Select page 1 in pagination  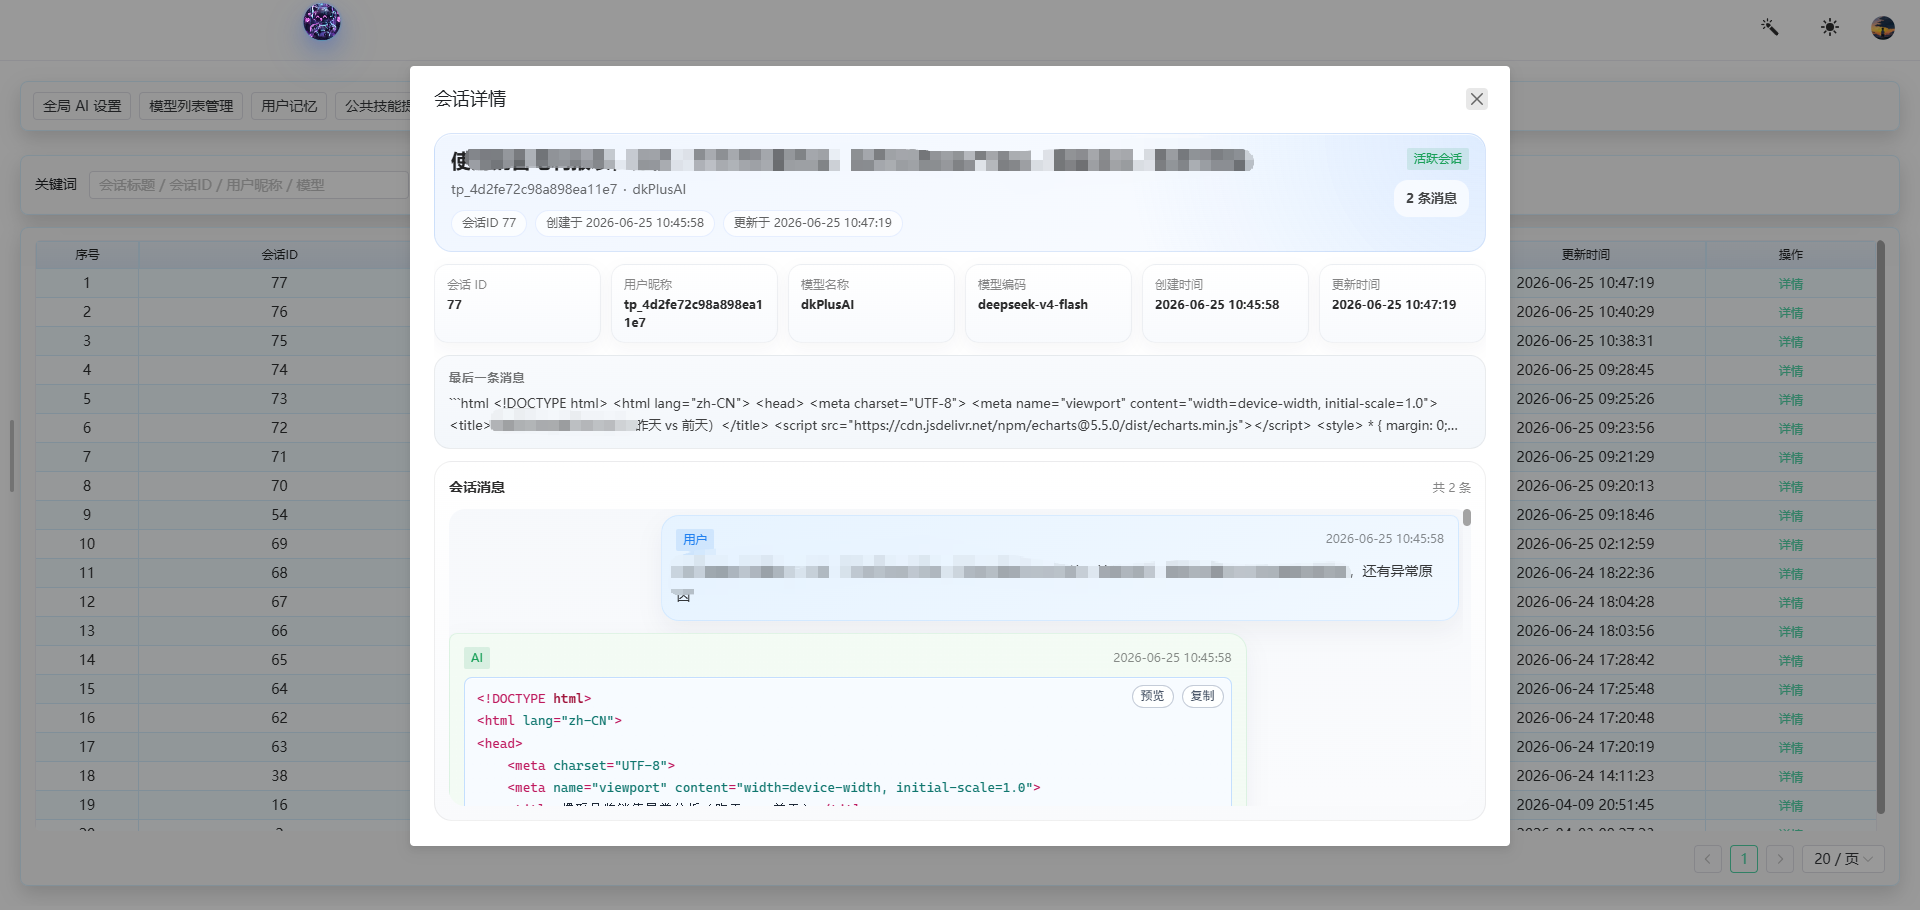tap(1744, 859)
